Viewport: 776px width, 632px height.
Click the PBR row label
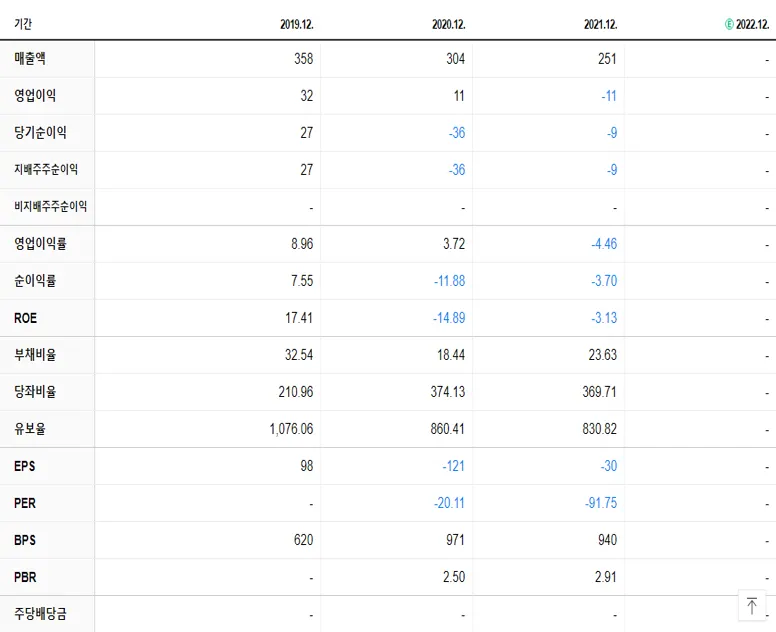pos(25,577)
